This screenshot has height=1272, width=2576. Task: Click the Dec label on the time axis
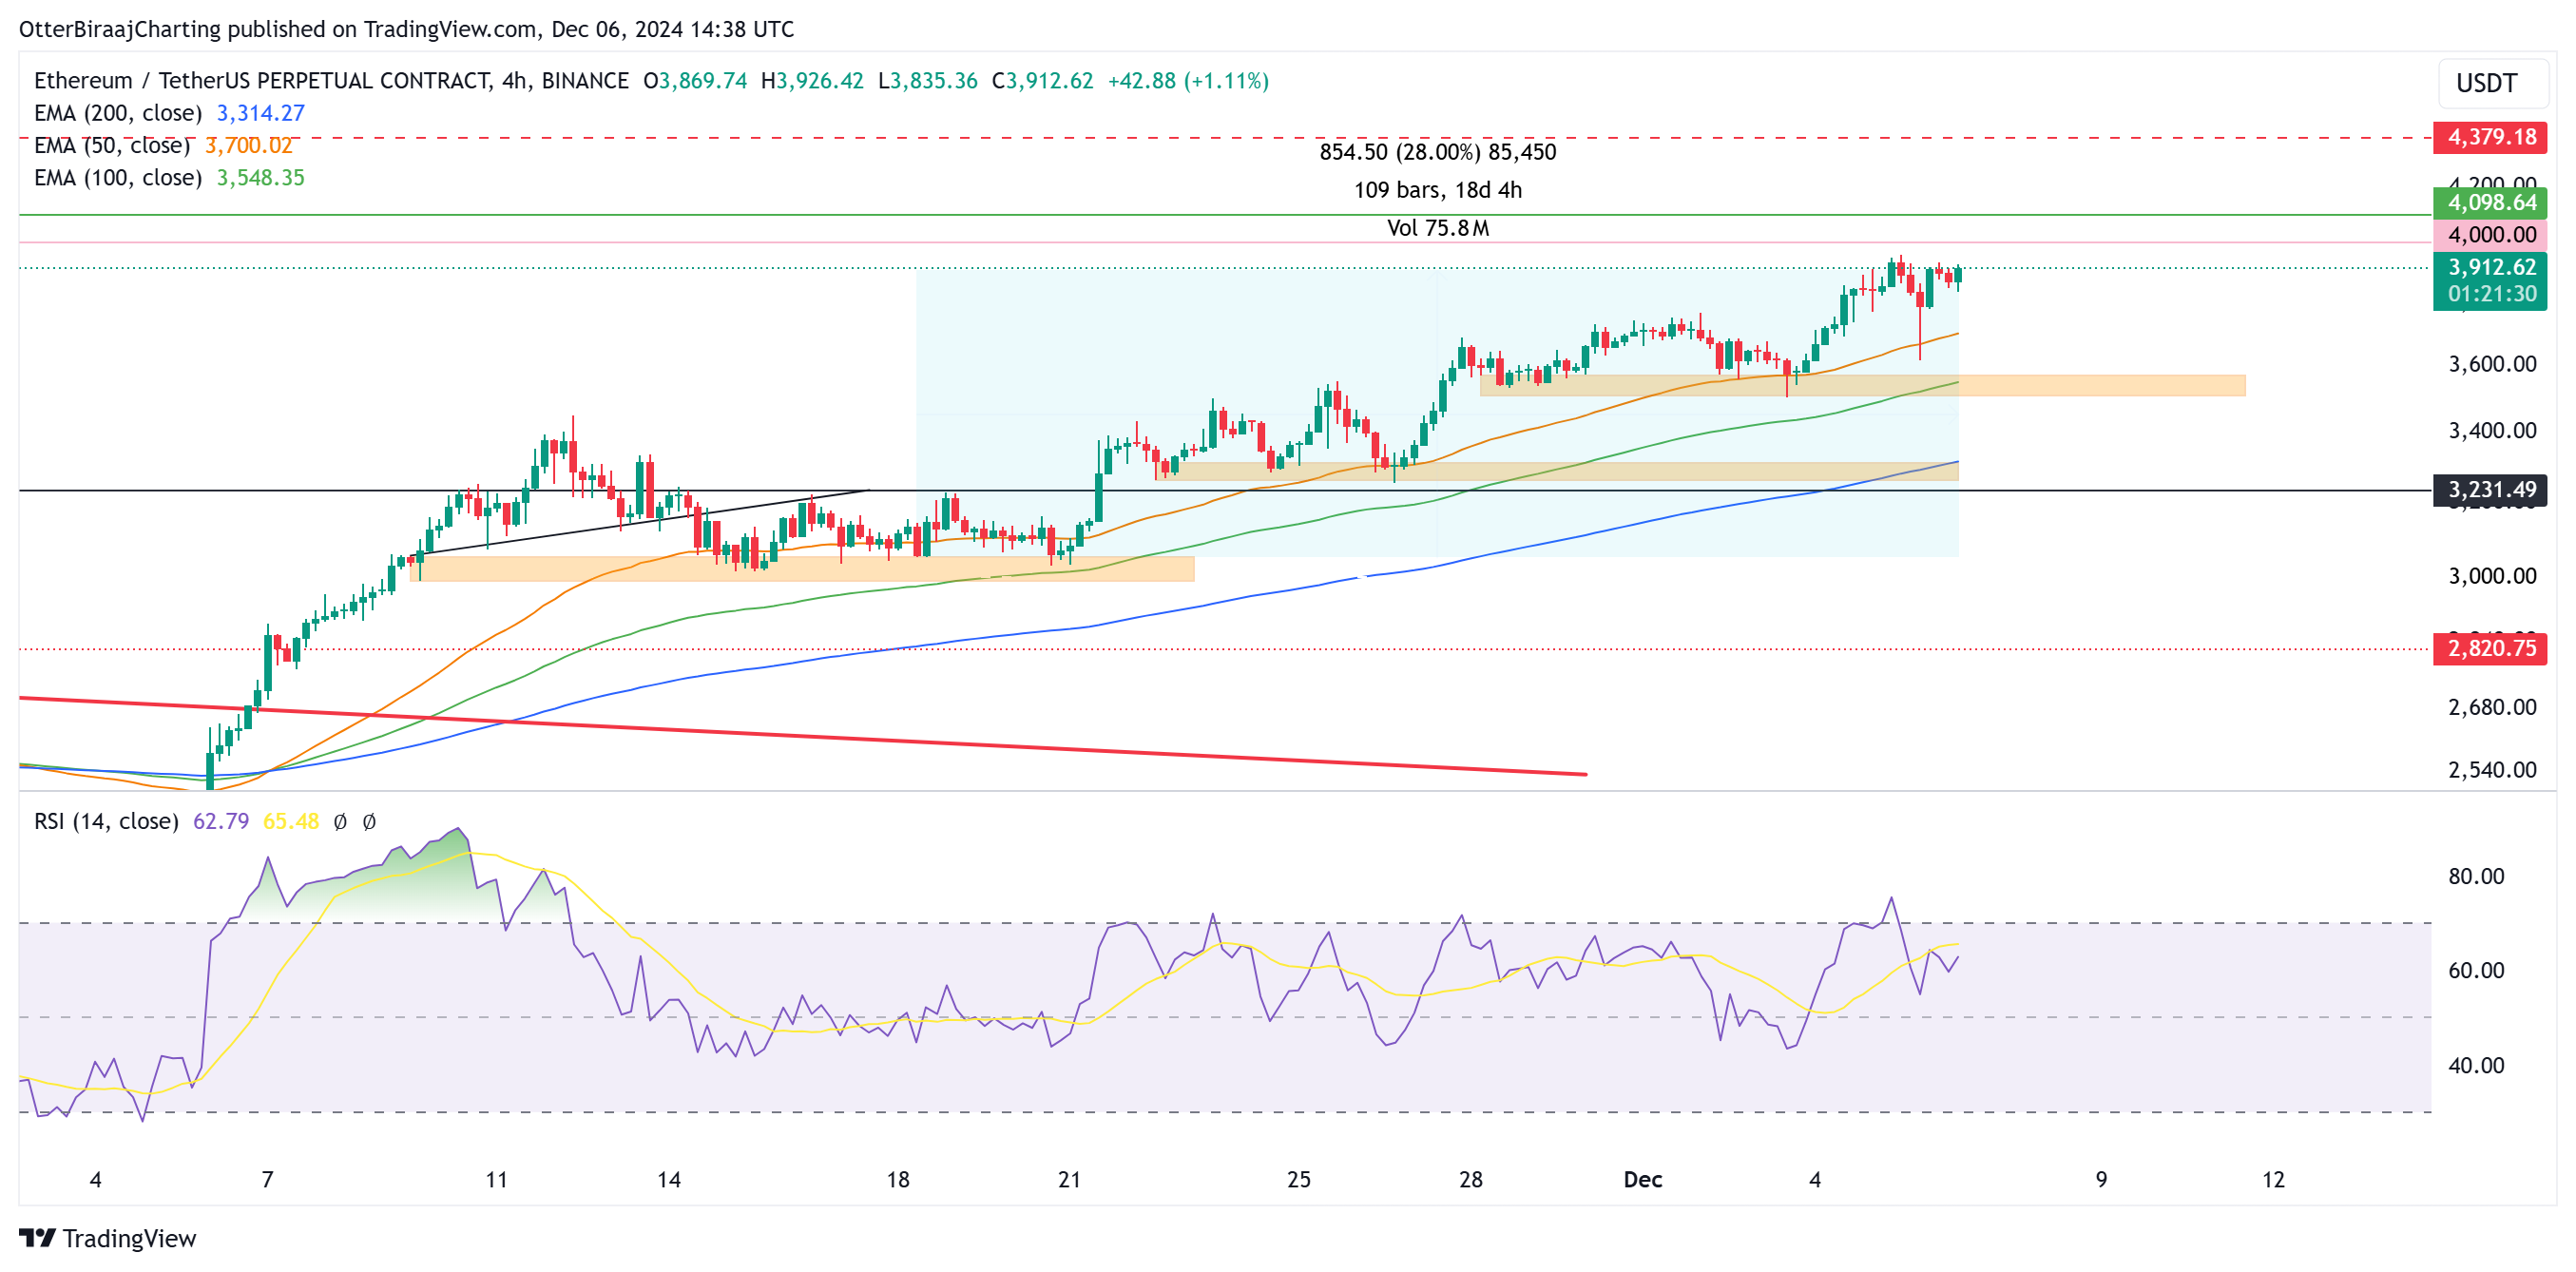tap(1643, 1179)
